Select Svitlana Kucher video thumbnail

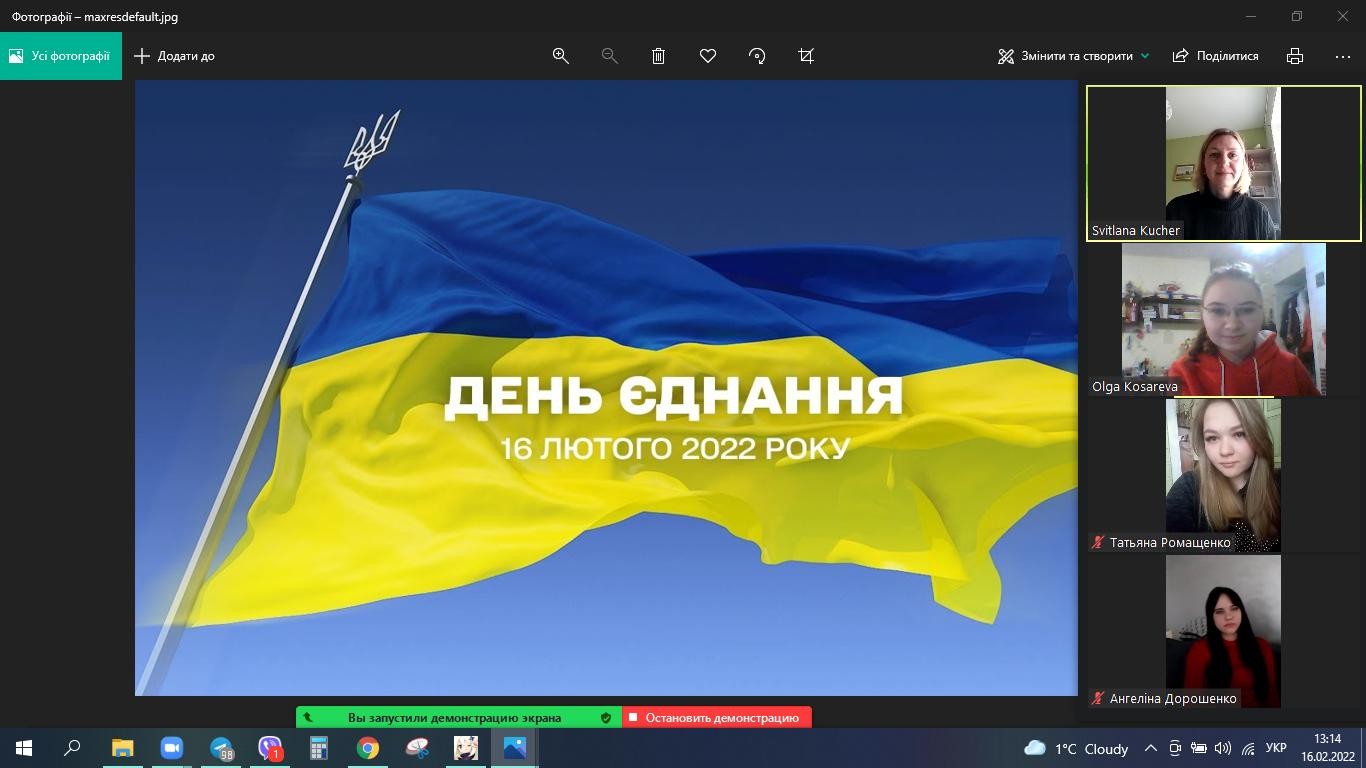pyautogui.click(x=1223, y=163)
